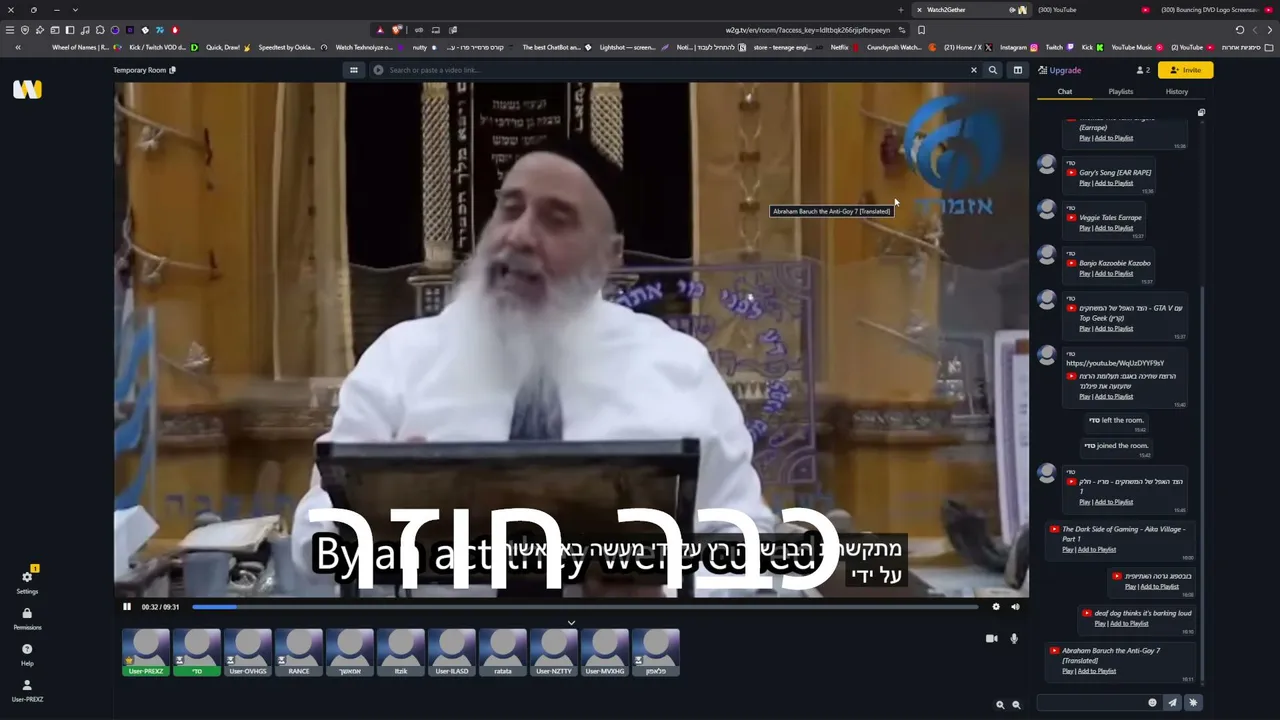Click the search magnifier button

(x=993, y=70)
